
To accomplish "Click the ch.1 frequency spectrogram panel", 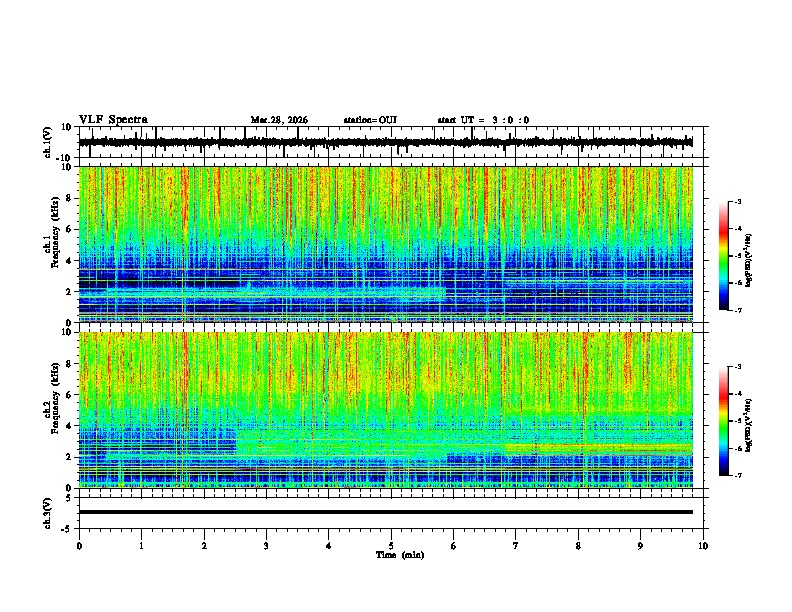I will click(385, 244).
